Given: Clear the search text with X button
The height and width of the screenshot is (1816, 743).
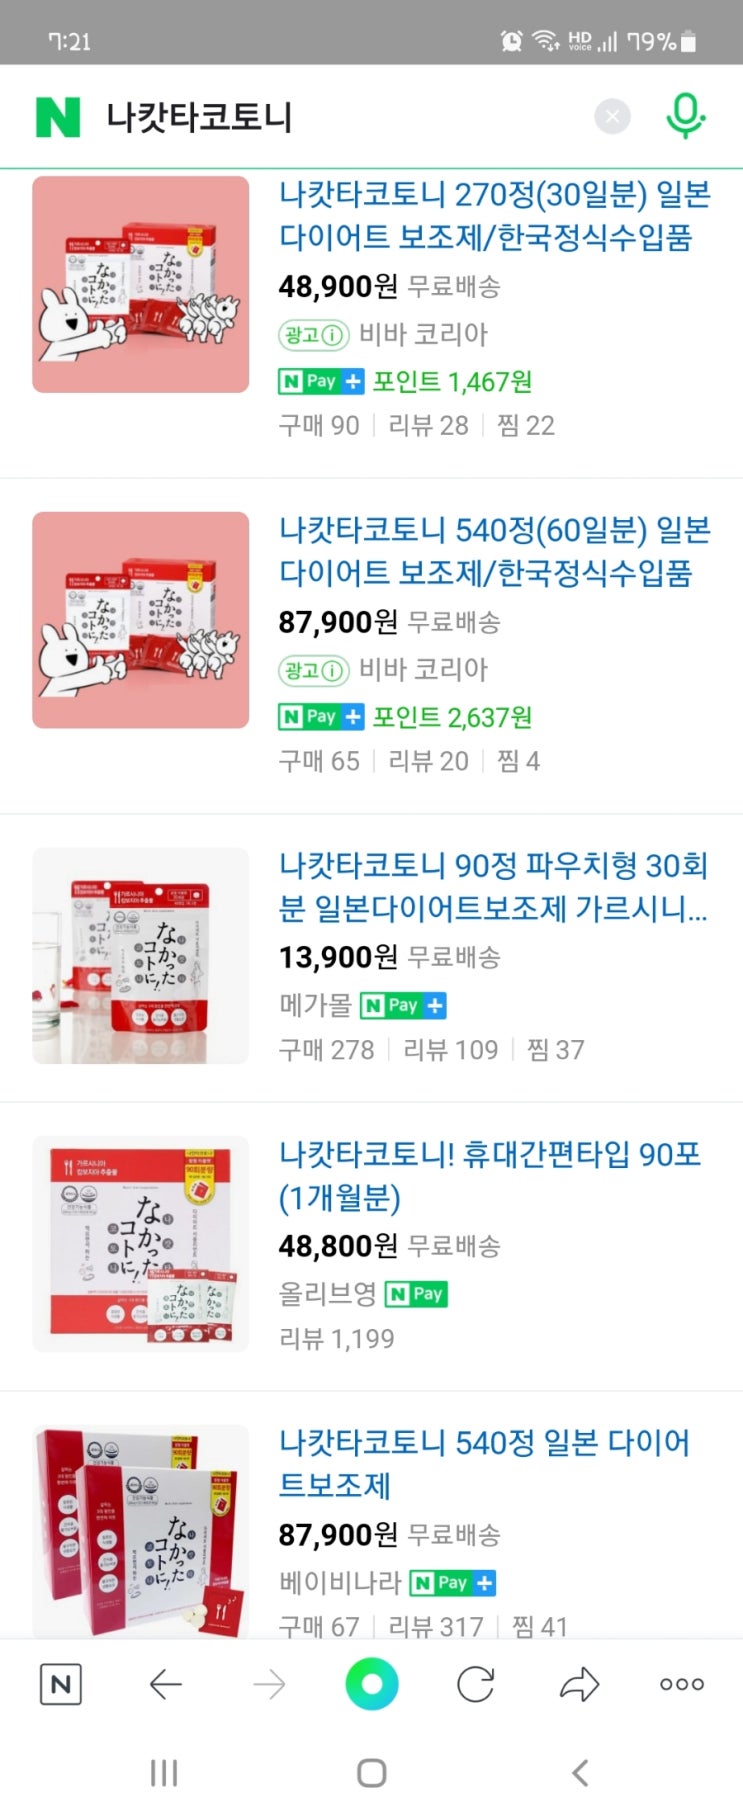Looking at the screenshot, I should point(612,117).
